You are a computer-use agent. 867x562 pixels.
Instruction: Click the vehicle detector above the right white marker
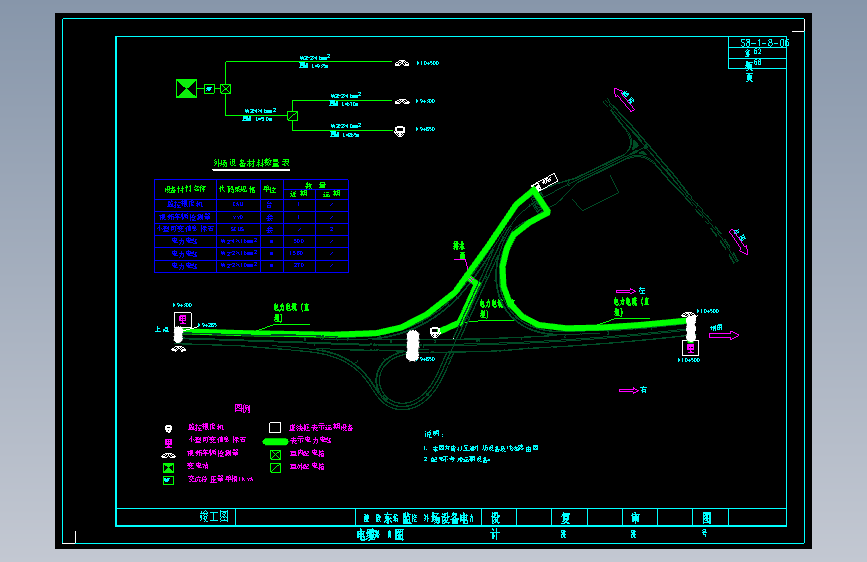[x=688, y=315]
